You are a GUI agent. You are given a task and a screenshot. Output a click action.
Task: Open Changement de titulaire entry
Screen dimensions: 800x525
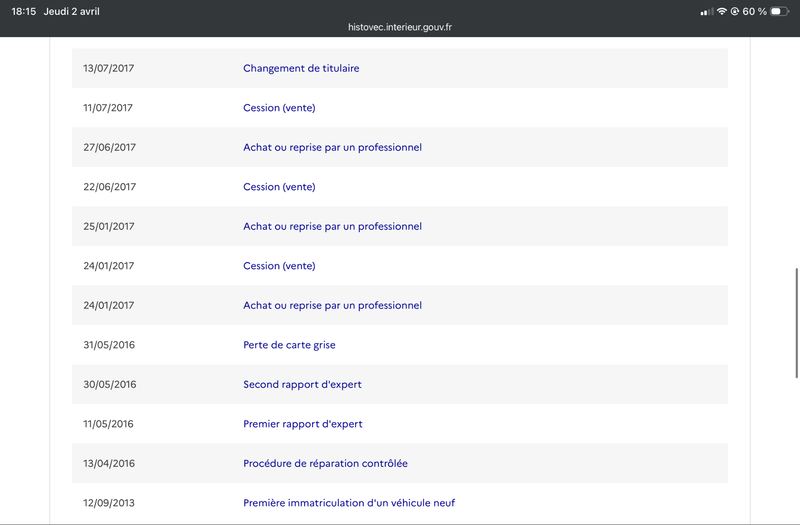(301, 68)
